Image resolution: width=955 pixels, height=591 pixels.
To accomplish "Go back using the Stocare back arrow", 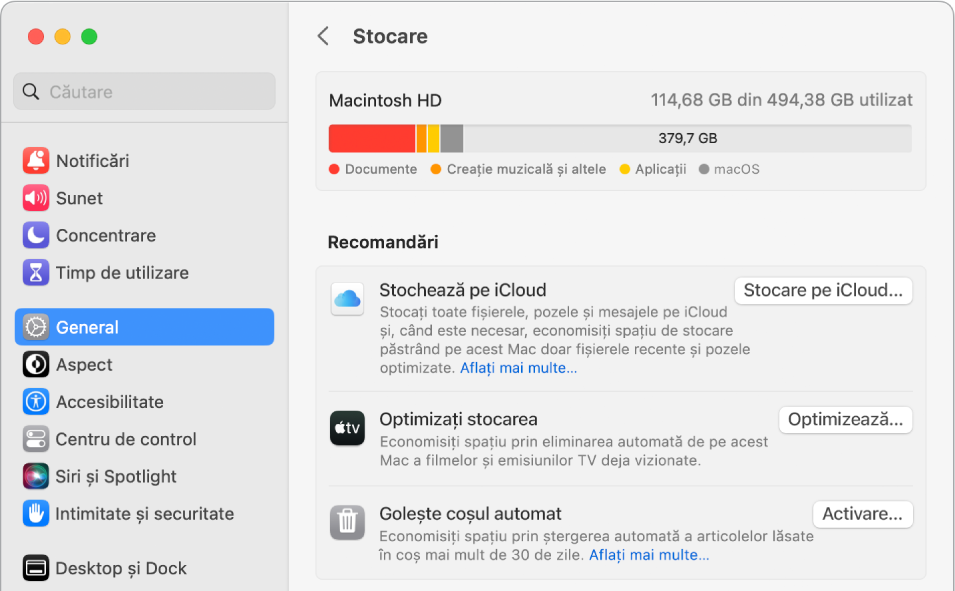I will pyautogui.click(x=322, y=35).
